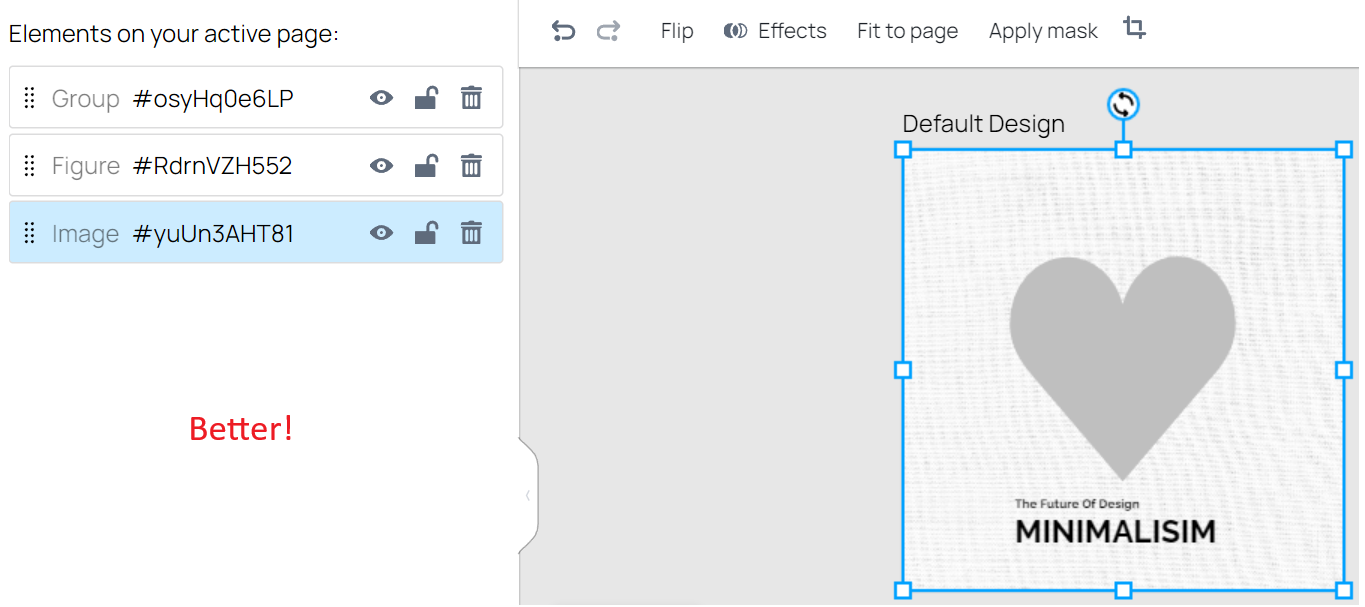Lock the Figure #RdrnVZH552 element
Image resolution: width=1365 pixels, height=607 pixels.
click(426, 166)
